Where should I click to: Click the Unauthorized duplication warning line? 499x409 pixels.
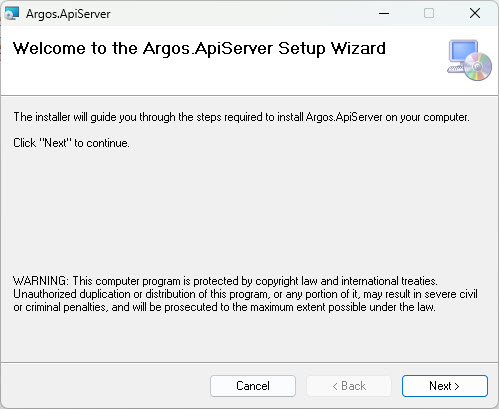click(x=245, y=294)
